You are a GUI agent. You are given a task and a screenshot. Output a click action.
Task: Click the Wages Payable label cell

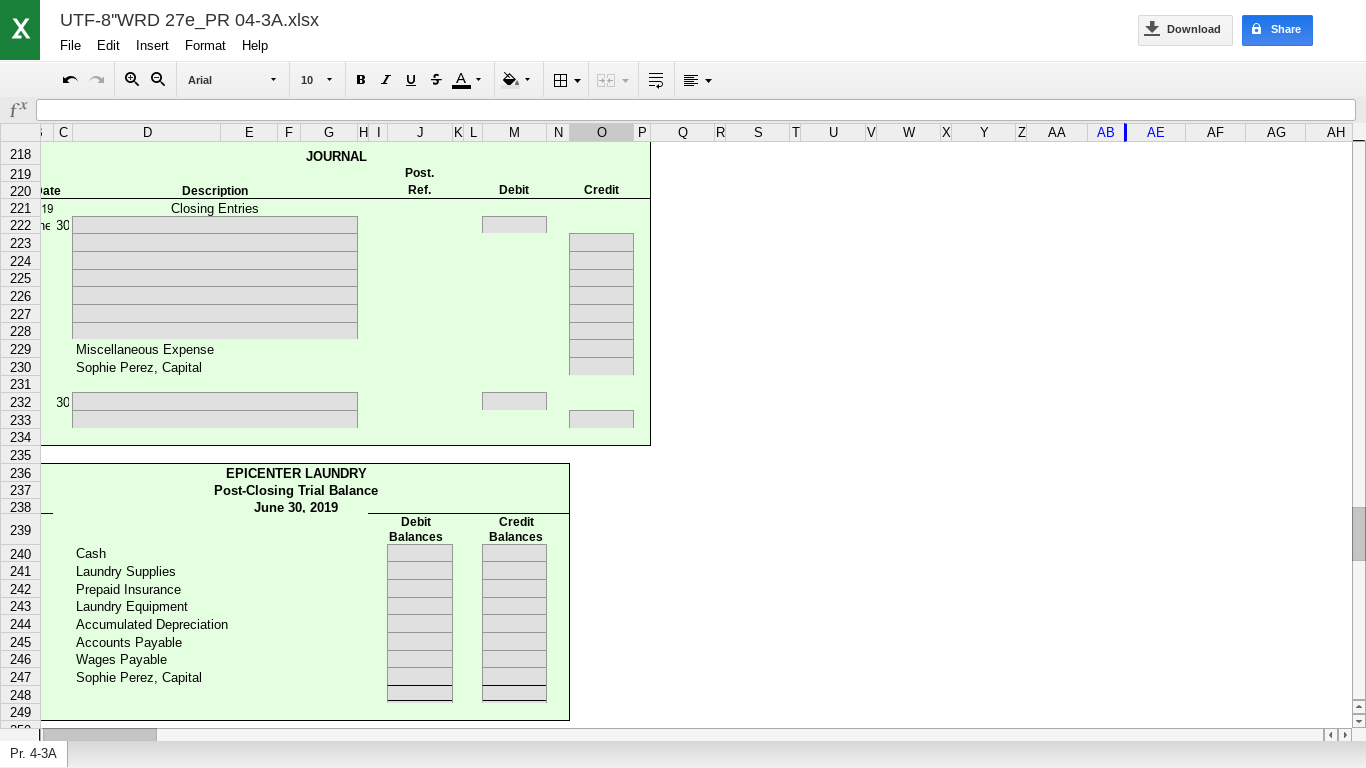tap(122, 659)
